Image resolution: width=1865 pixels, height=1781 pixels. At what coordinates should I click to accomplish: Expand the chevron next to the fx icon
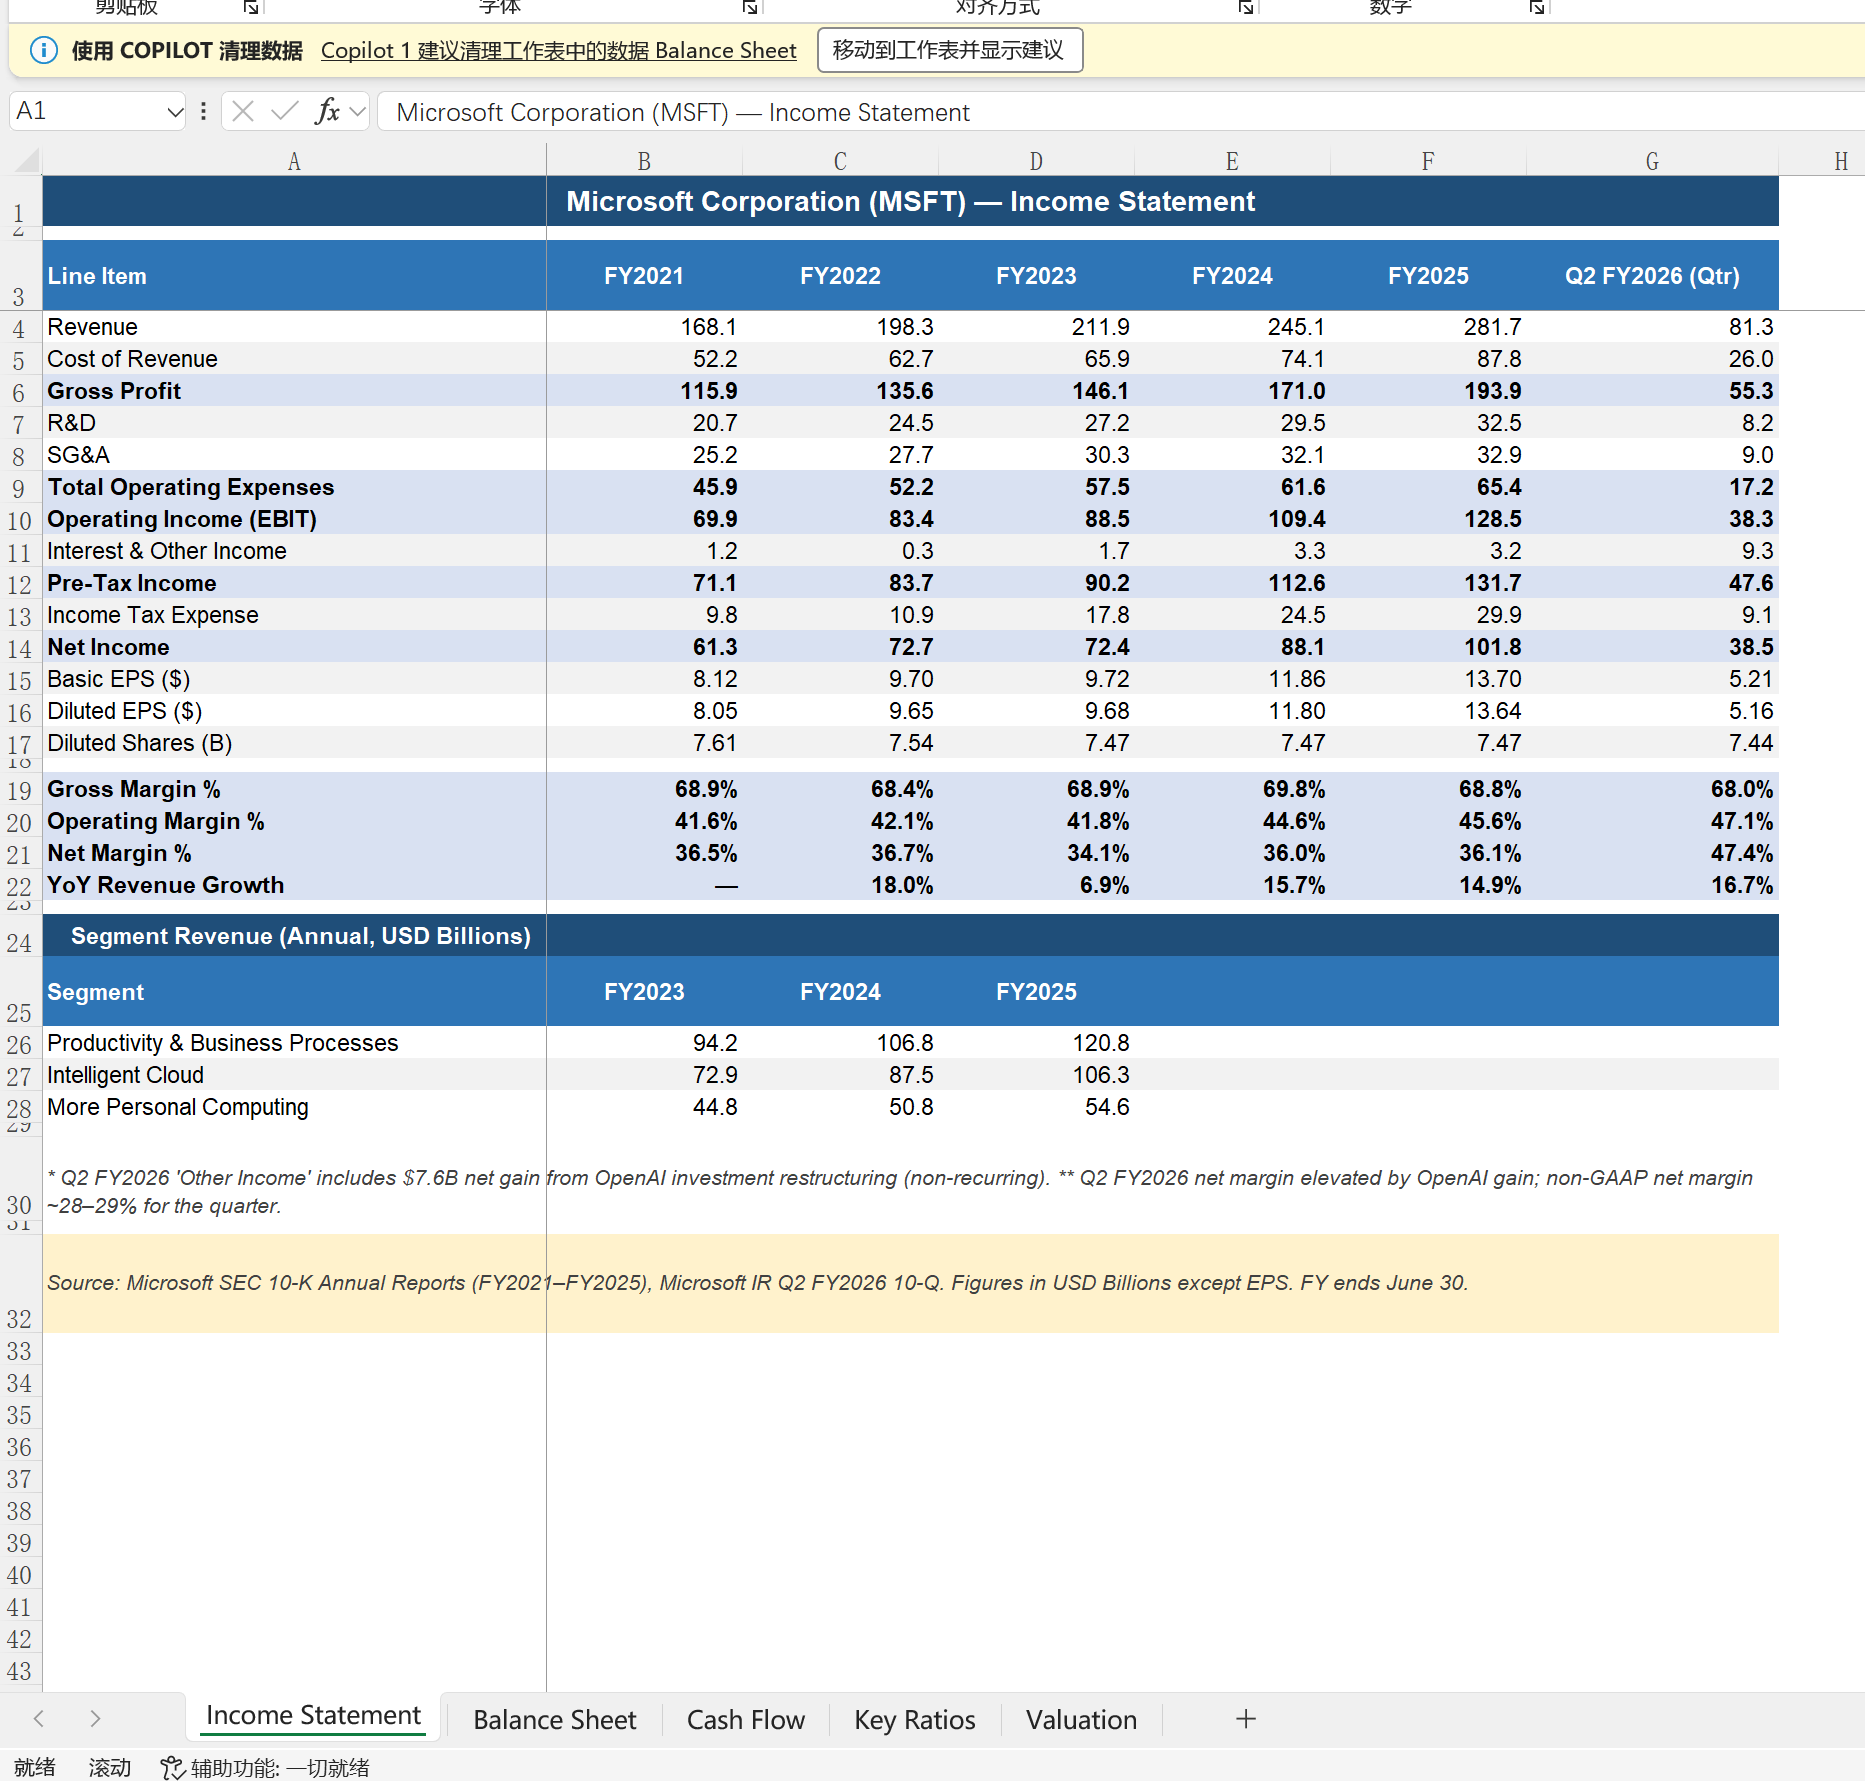click(357, 111)
